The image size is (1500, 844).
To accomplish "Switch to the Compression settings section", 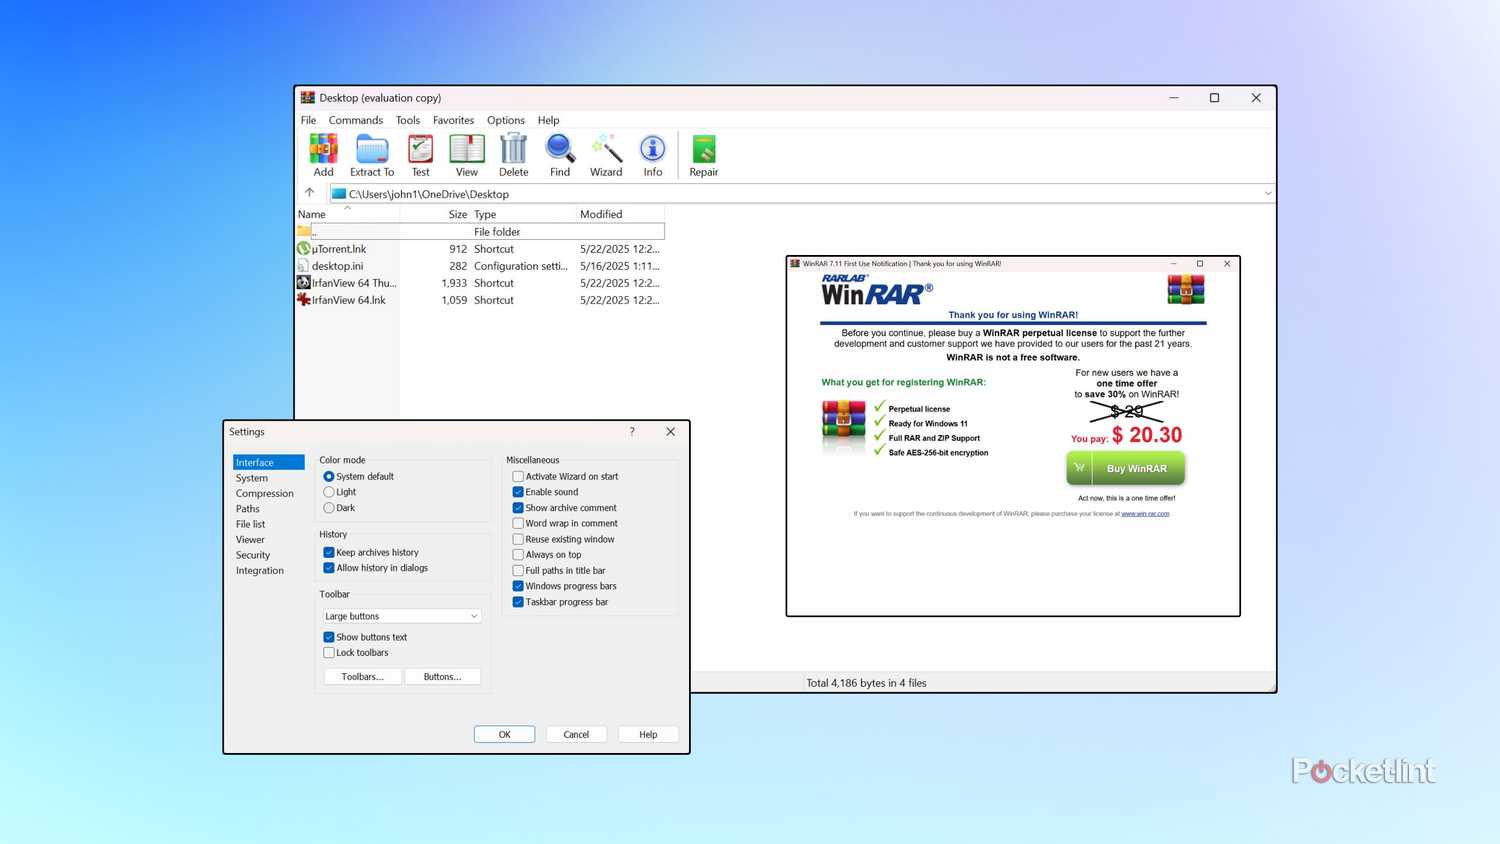I will click(264, 493).
